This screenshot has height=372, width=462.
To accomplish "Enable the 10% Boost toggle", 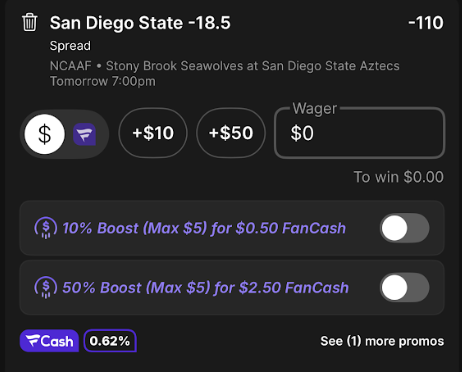I will [405, 228].
